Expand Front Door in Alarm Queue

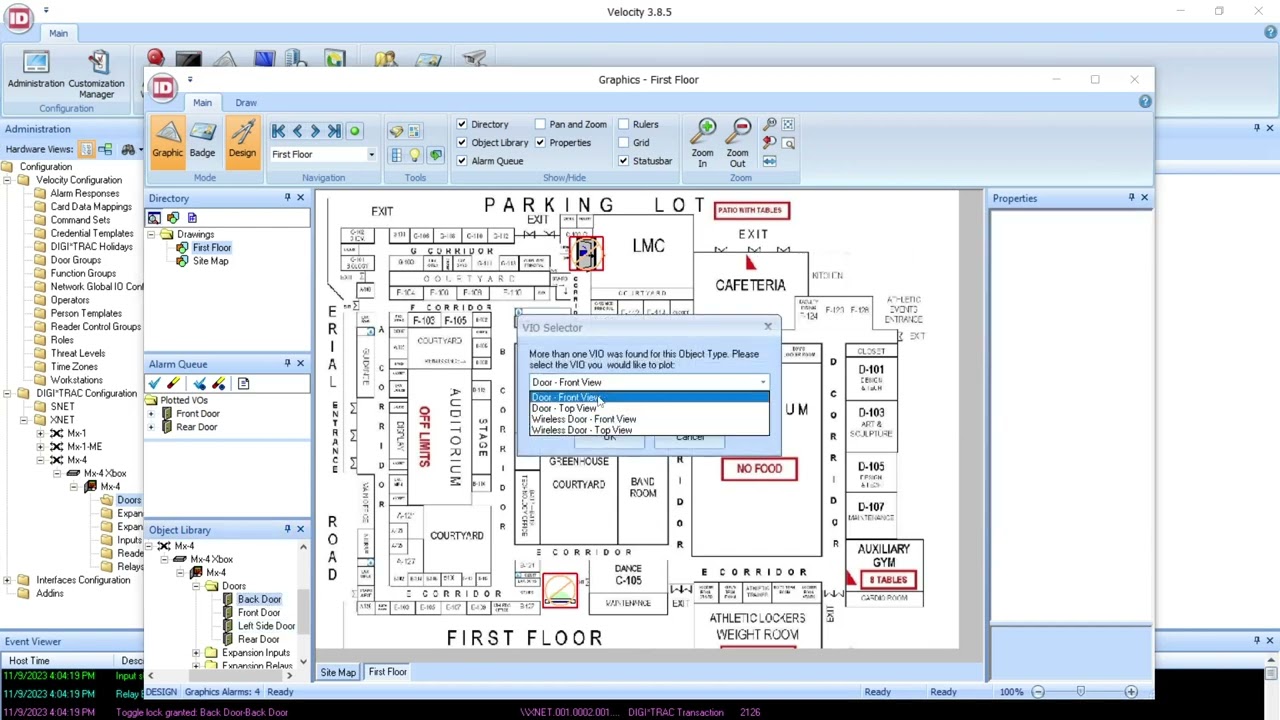pos(152,414)
